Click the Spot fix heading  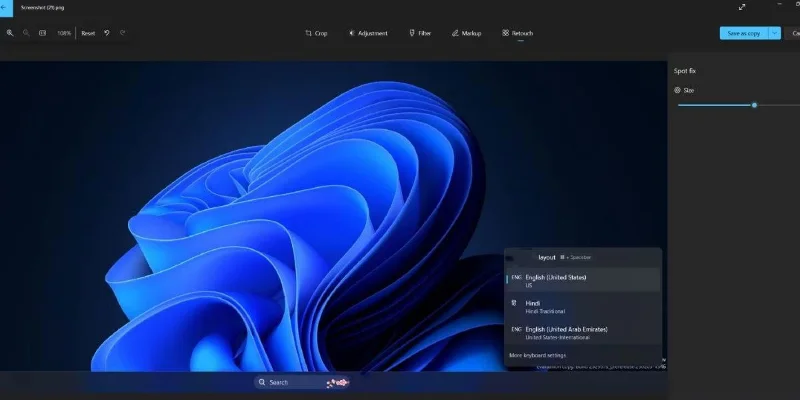[685, 71]
